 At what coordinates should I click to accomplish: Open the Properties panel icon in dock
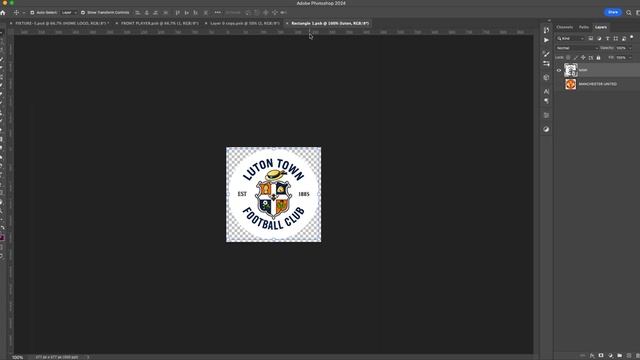(x=546, y=115)
